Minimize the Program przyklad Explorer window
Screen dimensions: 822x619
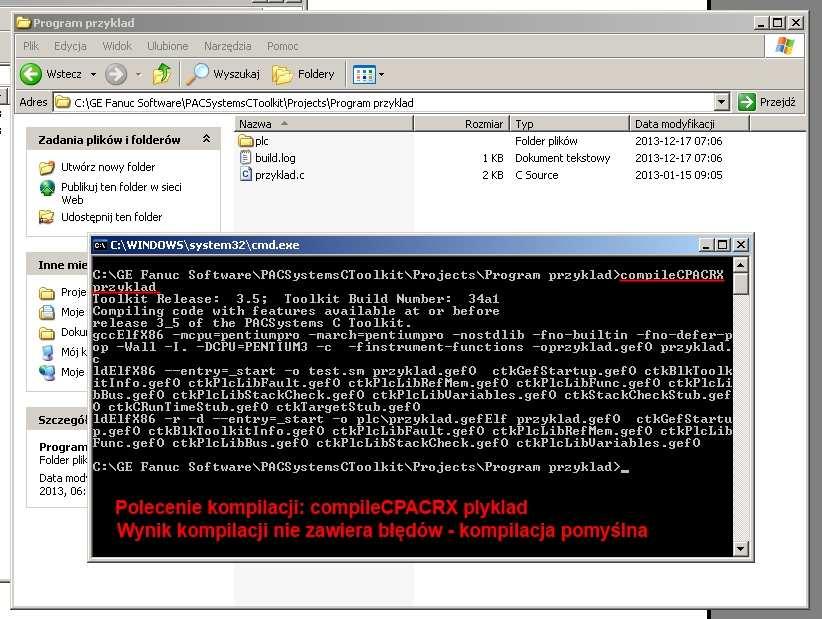tap(761, 23)
